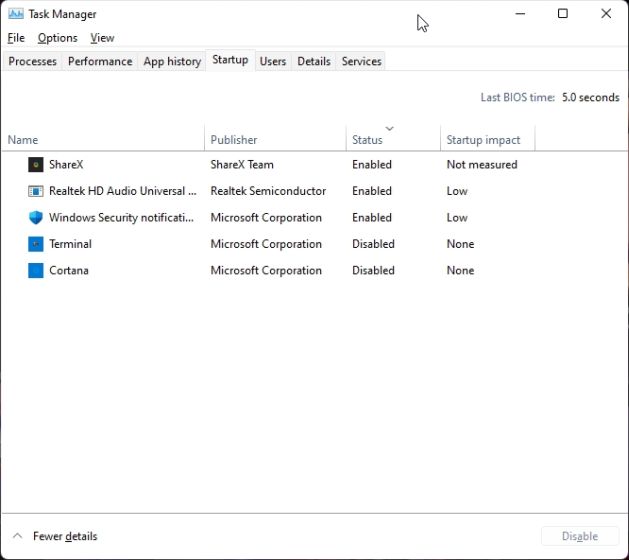Select the Terminal startup entry name
Viewport: 629px width, 560px height.
click(x=70, y=244)
